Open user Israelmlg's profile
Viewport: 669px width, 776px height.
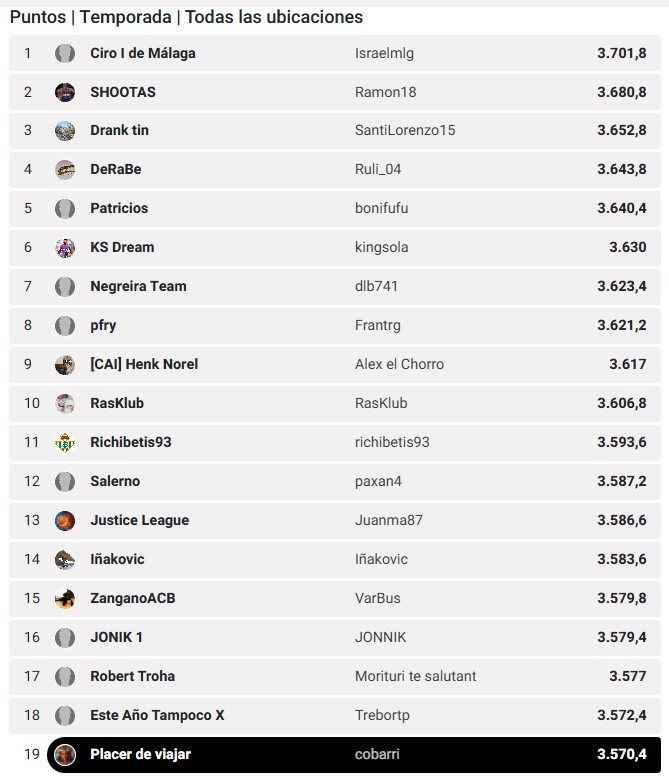tap(384, 53)
